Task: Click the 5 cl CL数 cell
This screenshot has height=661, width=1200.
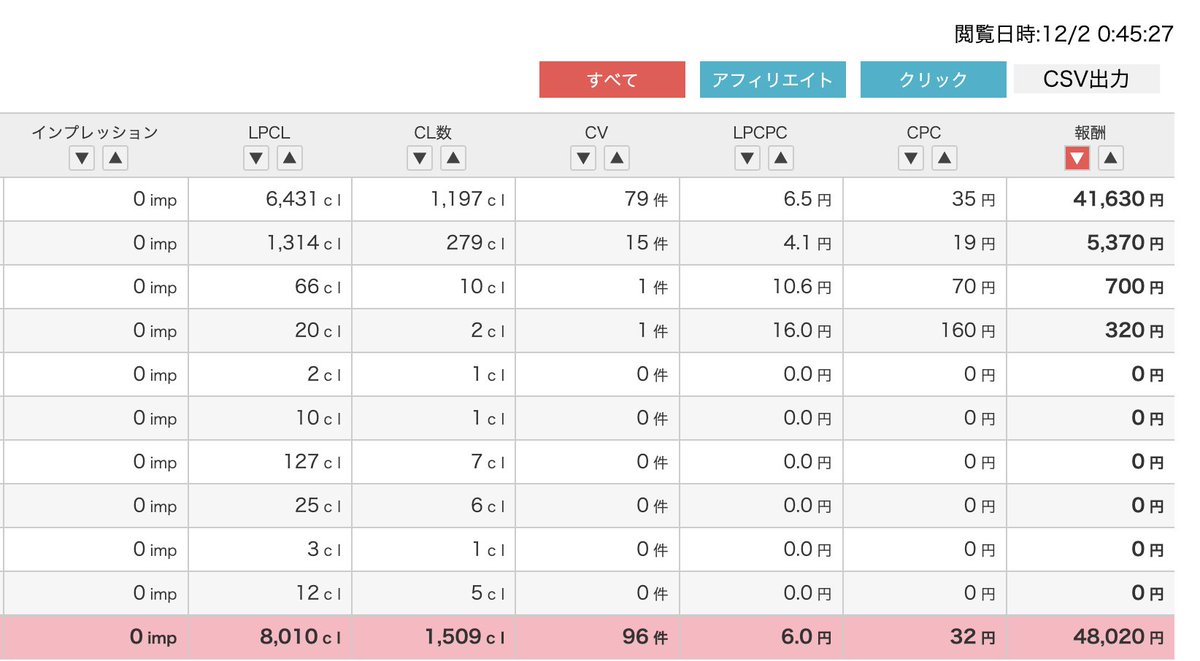Action: 434,593
